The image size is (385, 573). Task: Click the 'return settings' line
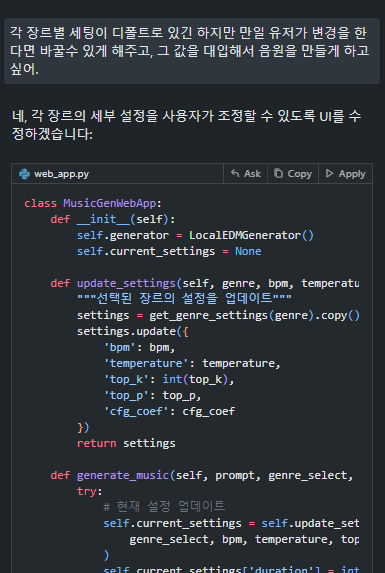[126, 443]
